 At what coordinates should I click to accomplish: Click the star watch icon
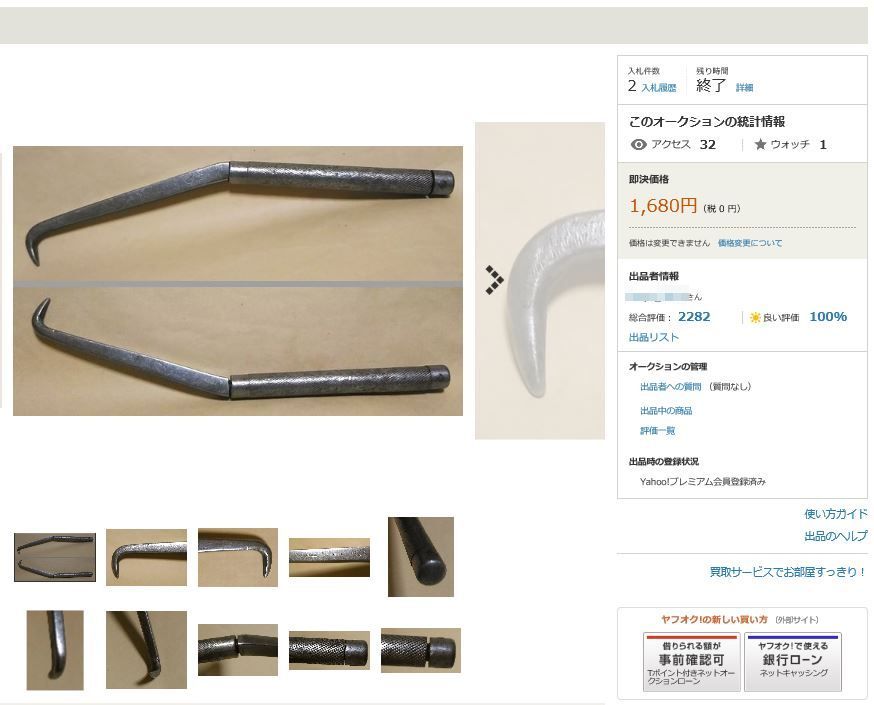(x=760, y=144)
